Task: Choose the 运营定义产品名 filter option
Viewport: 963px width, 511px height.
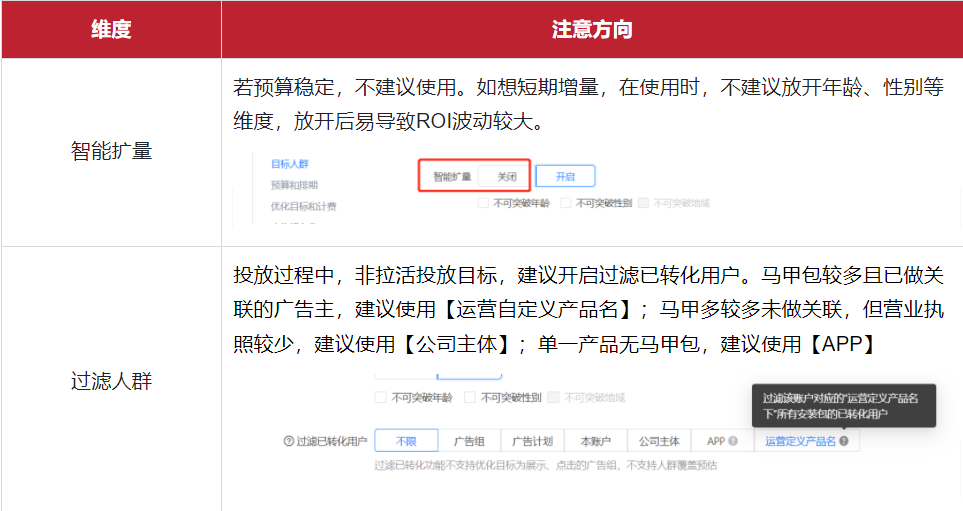Action: pyautogui.click(x=806, y=441)
